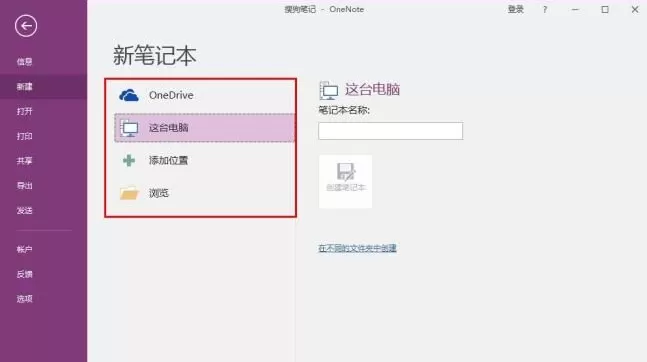Open the 反馈 menu item
Image resolution: width=647 pixels, height=362 pixels.
click(x=24, y=274)
